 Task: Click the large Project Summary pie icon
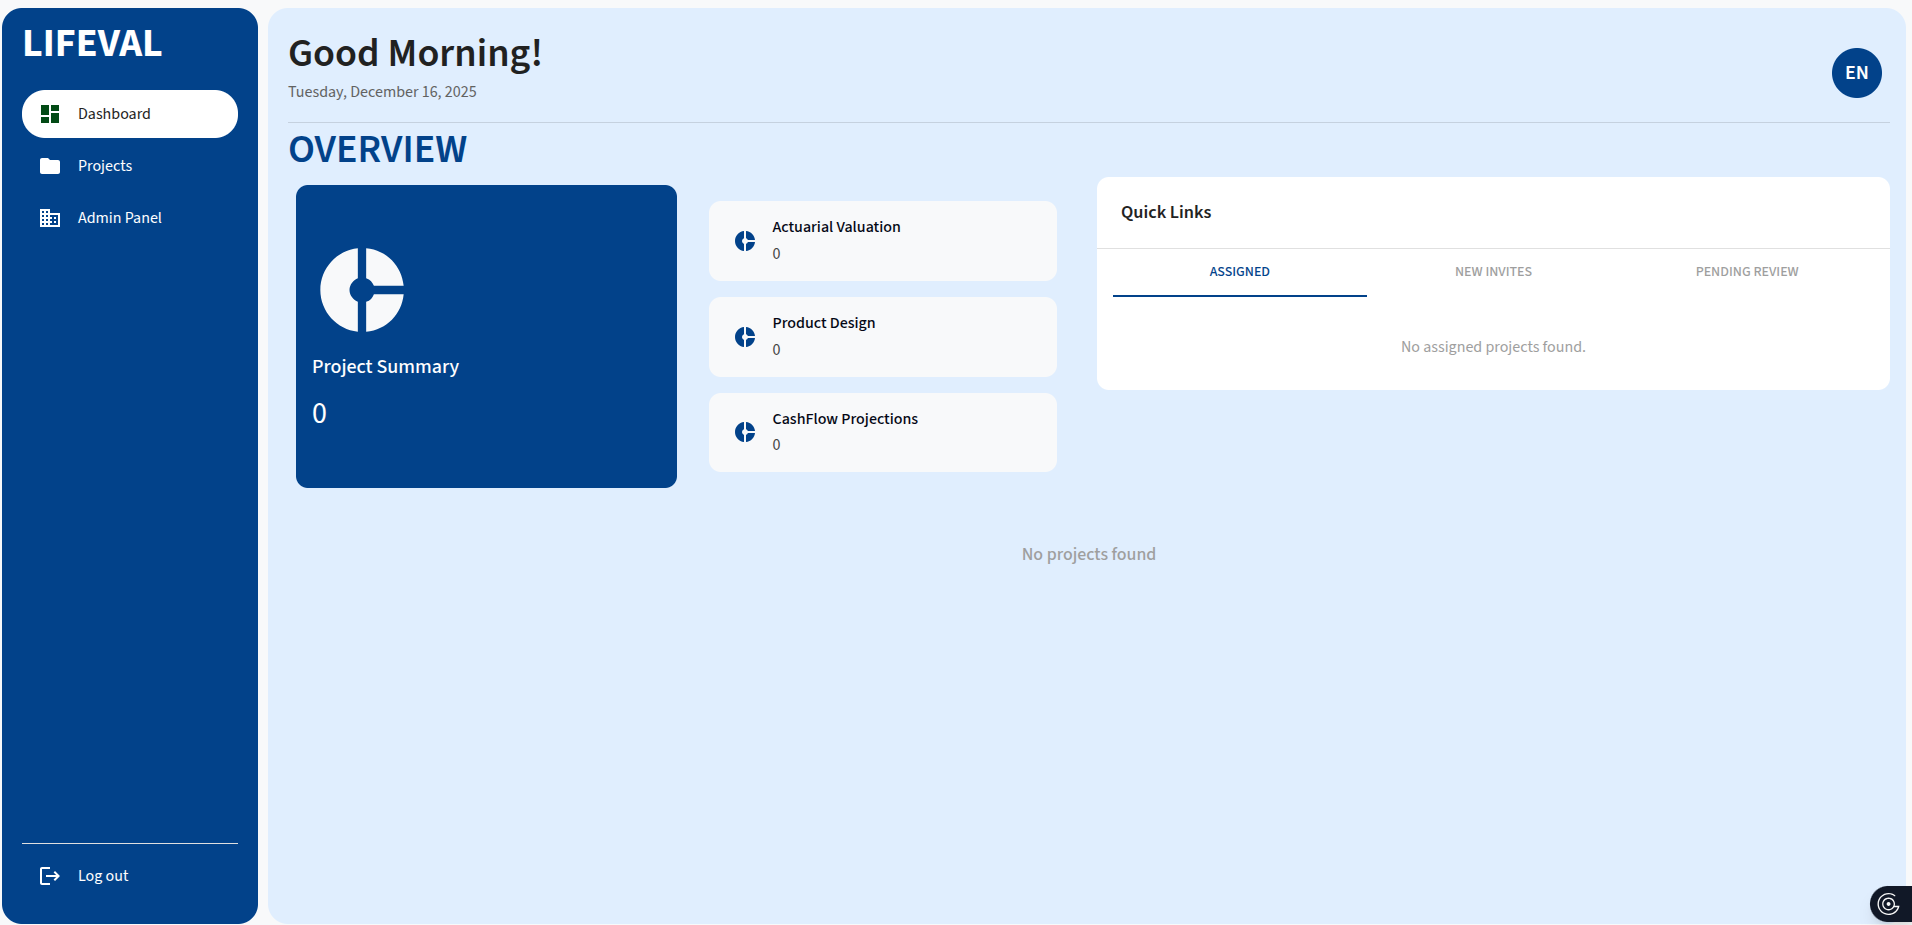click(362, 290)
